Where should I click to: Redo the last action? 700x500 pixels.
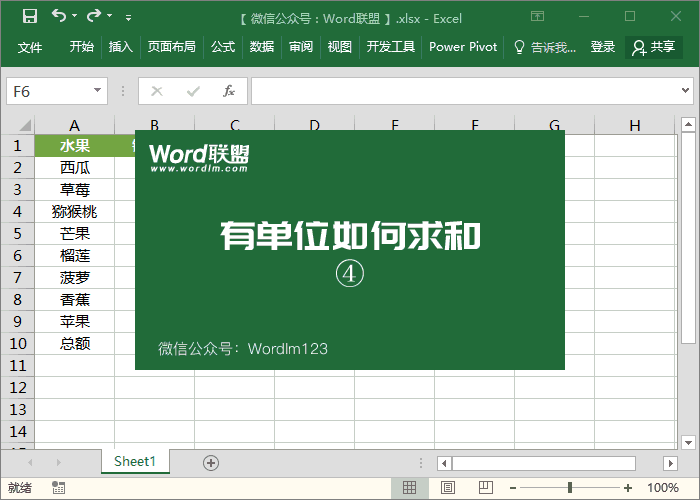pyautogui.click(x=94, y=17)
